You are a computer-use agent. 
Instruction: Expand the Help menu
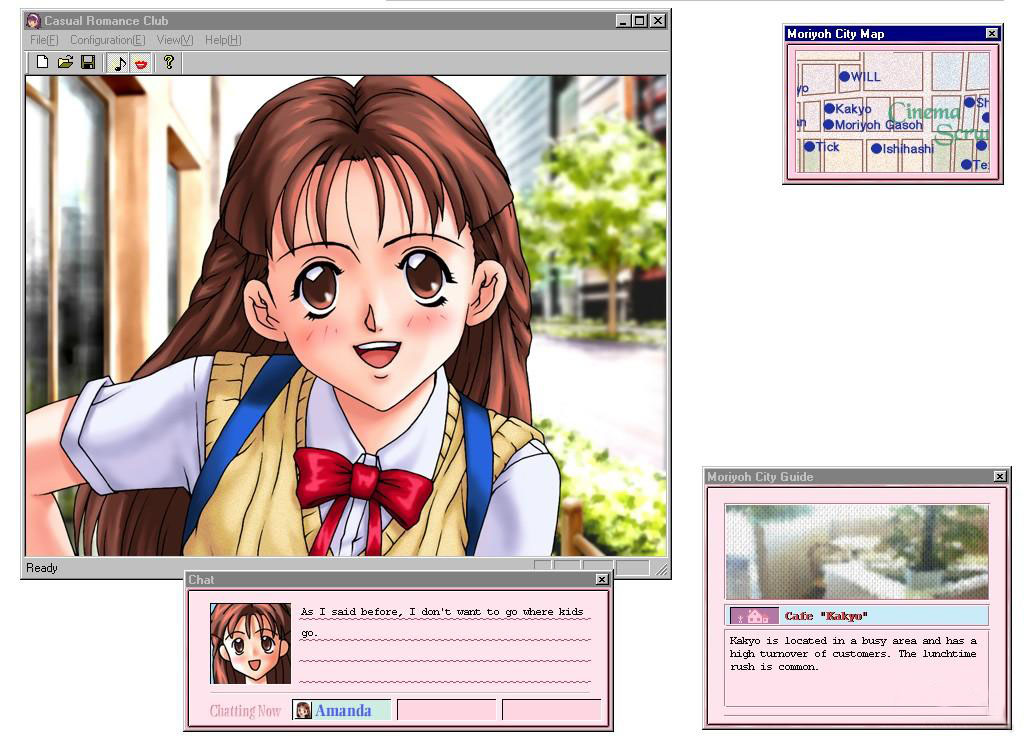click(222, 40)
